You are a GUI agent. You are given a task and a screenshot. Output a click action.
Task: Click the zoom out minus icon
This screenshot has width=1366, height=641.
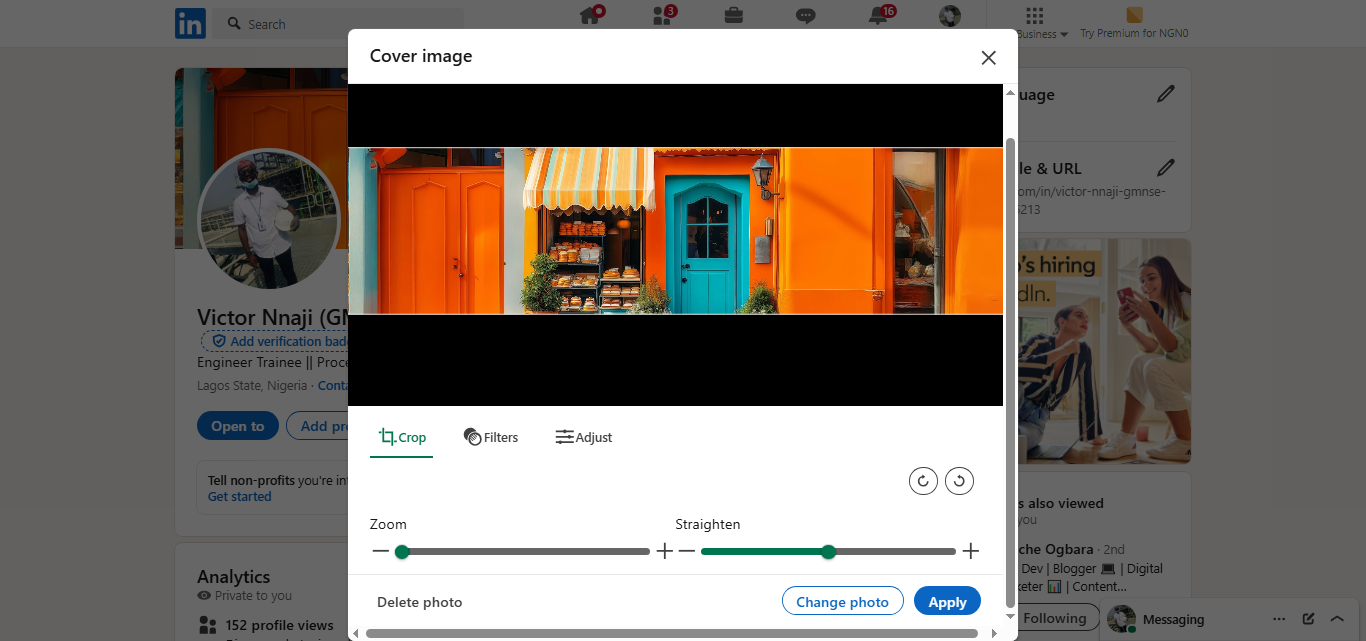click(x=381, y=551)
